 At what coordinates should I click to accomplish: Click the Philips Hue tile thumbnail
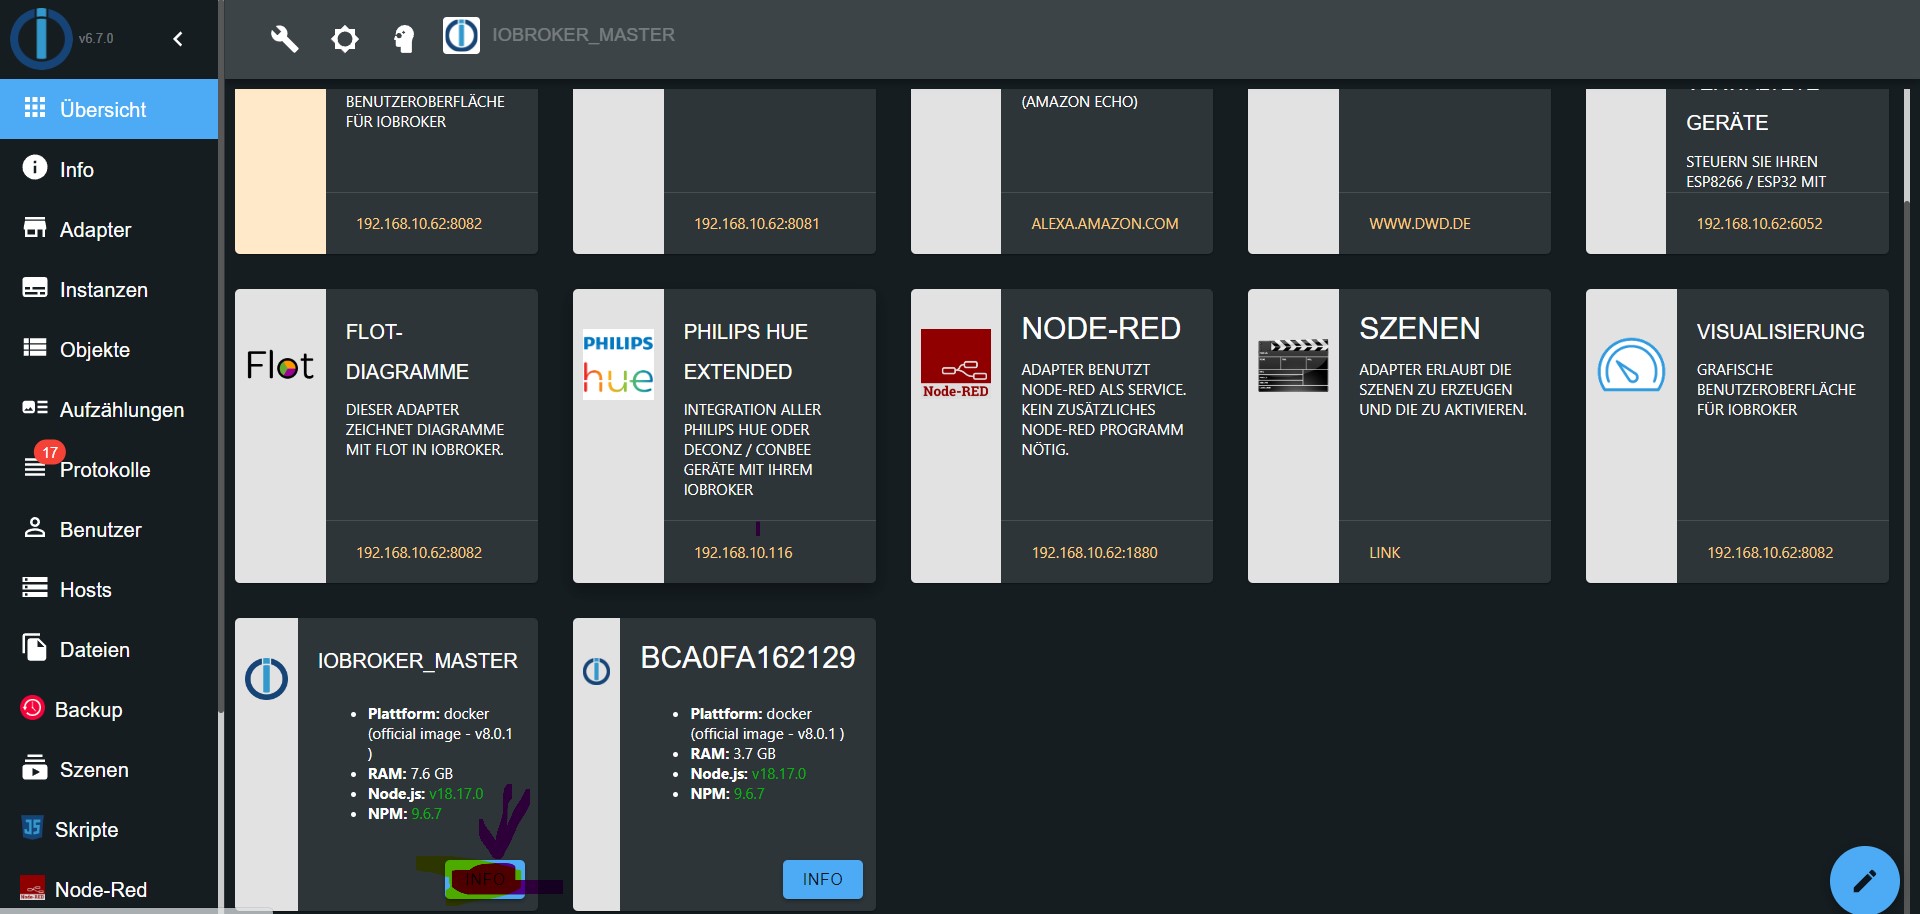click(618, 363)
